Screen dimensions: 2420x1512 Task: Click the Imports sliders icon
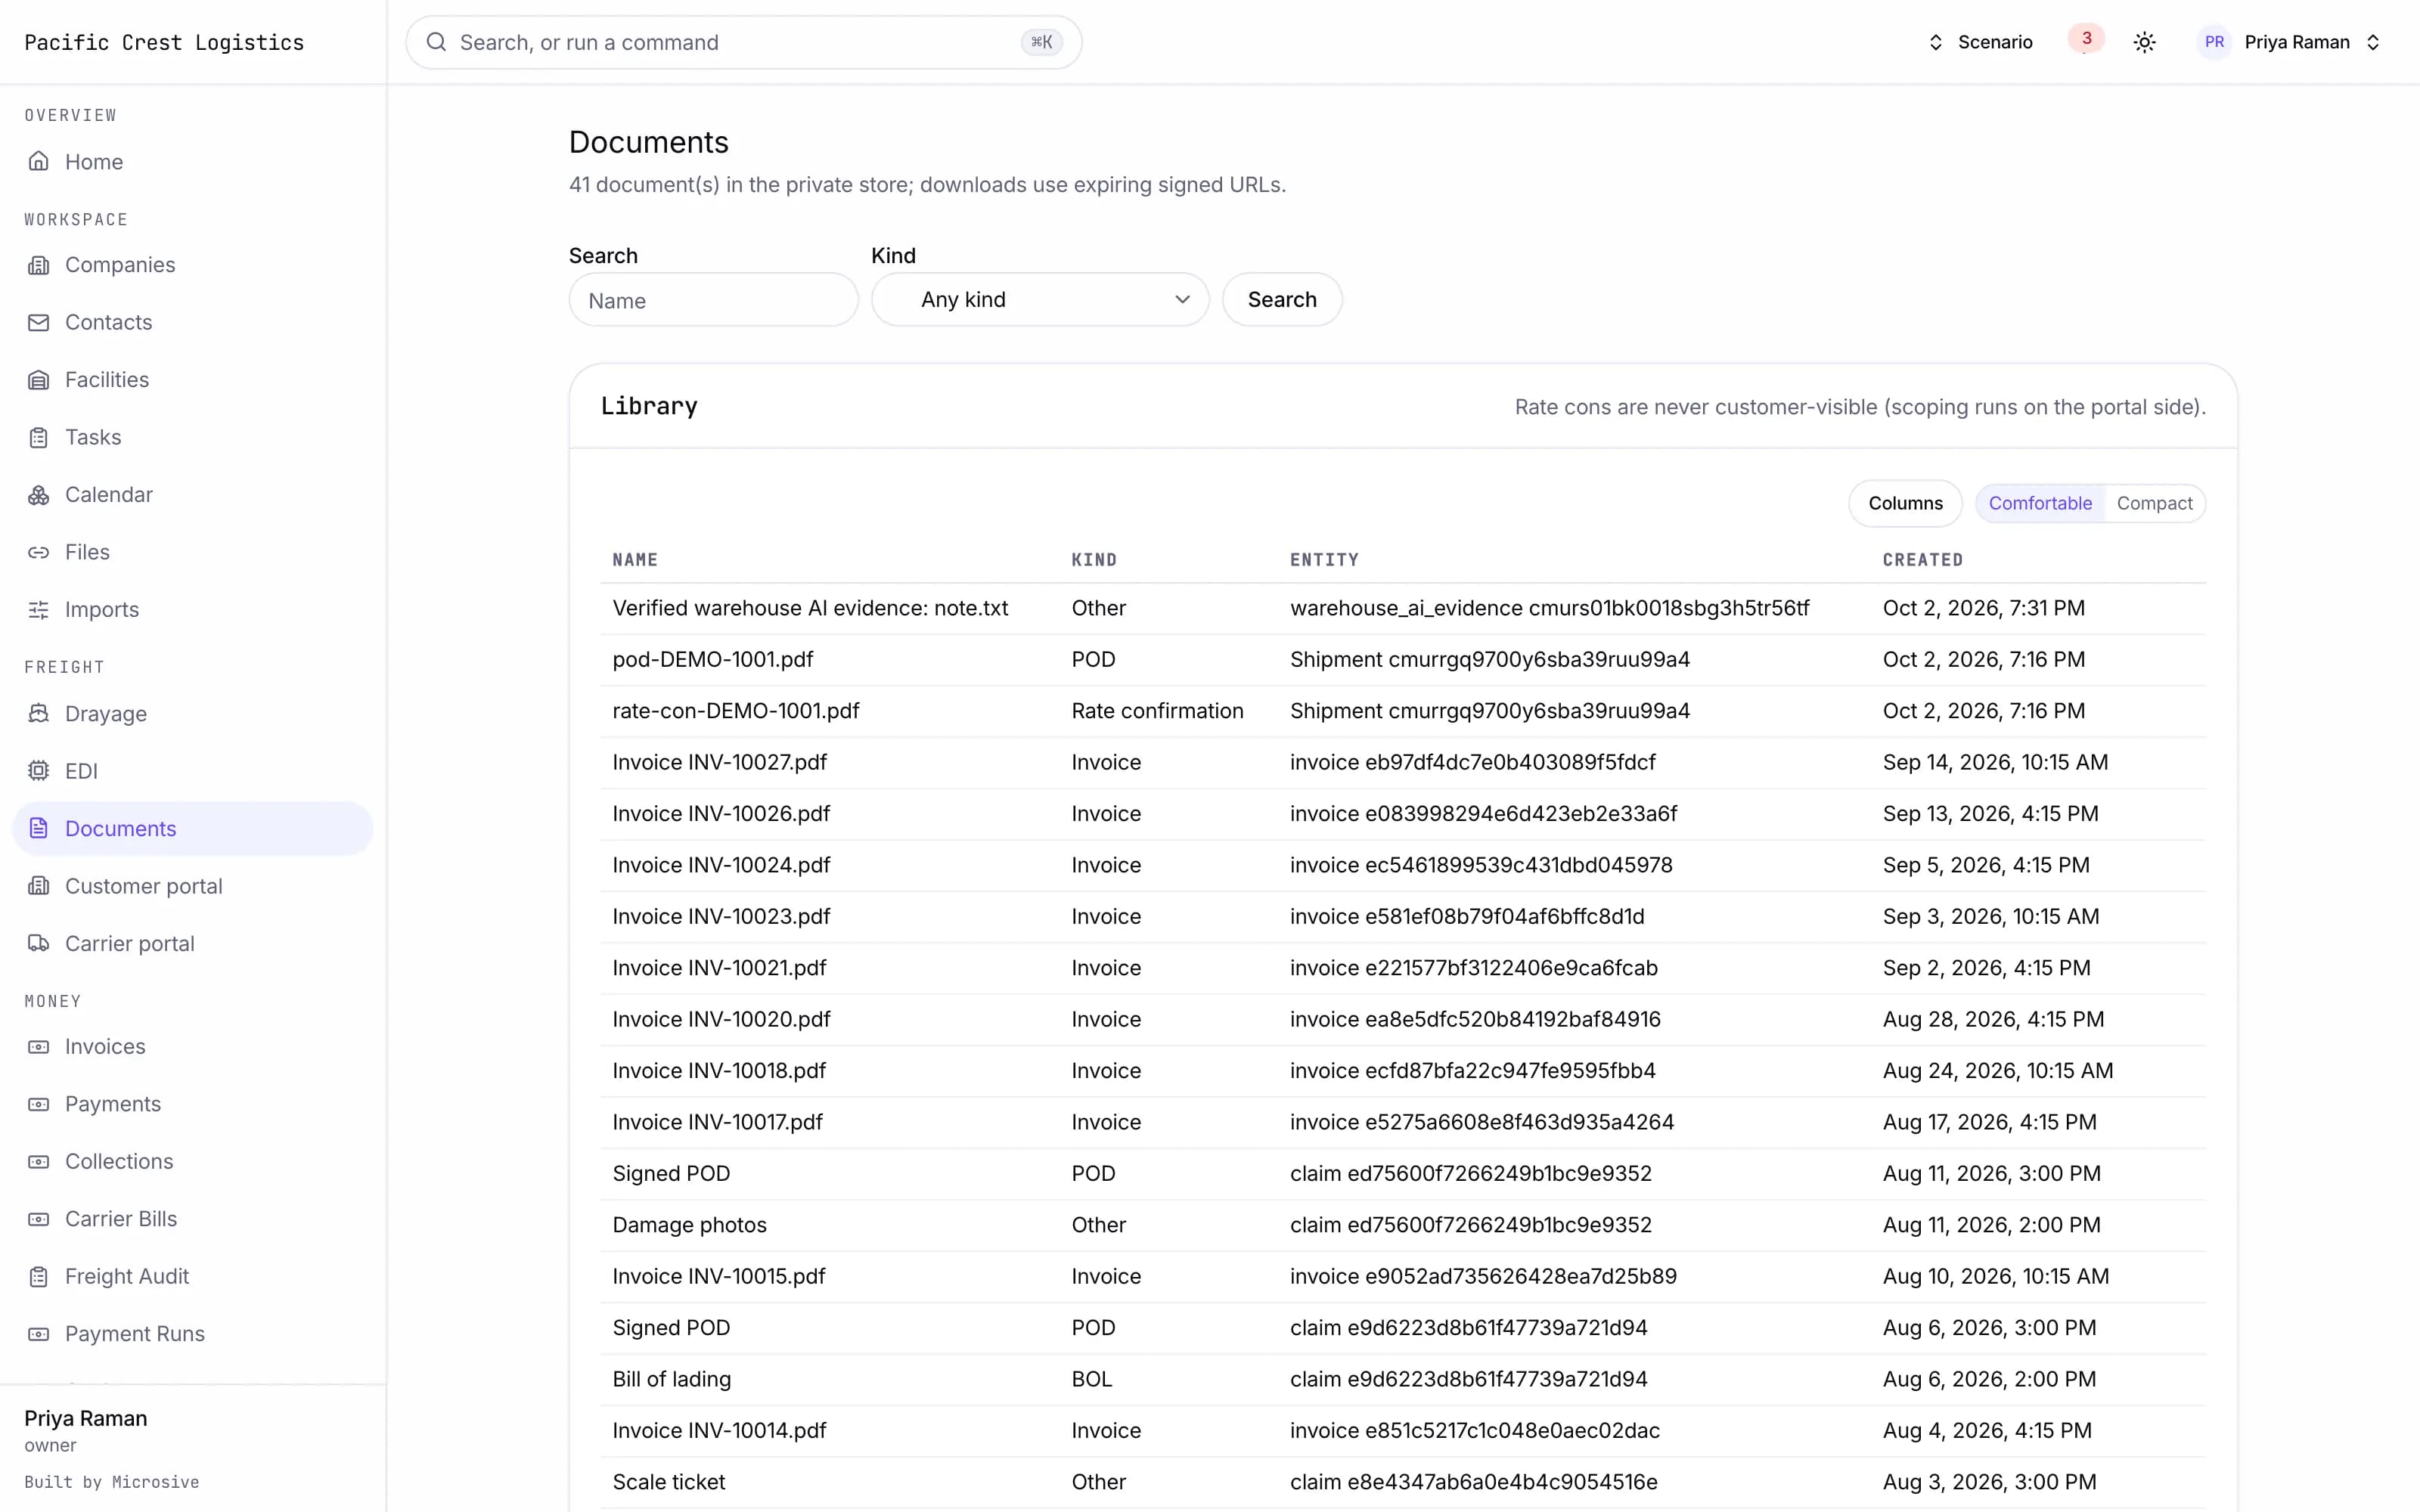pyautogui.click(x=38, y=610)
